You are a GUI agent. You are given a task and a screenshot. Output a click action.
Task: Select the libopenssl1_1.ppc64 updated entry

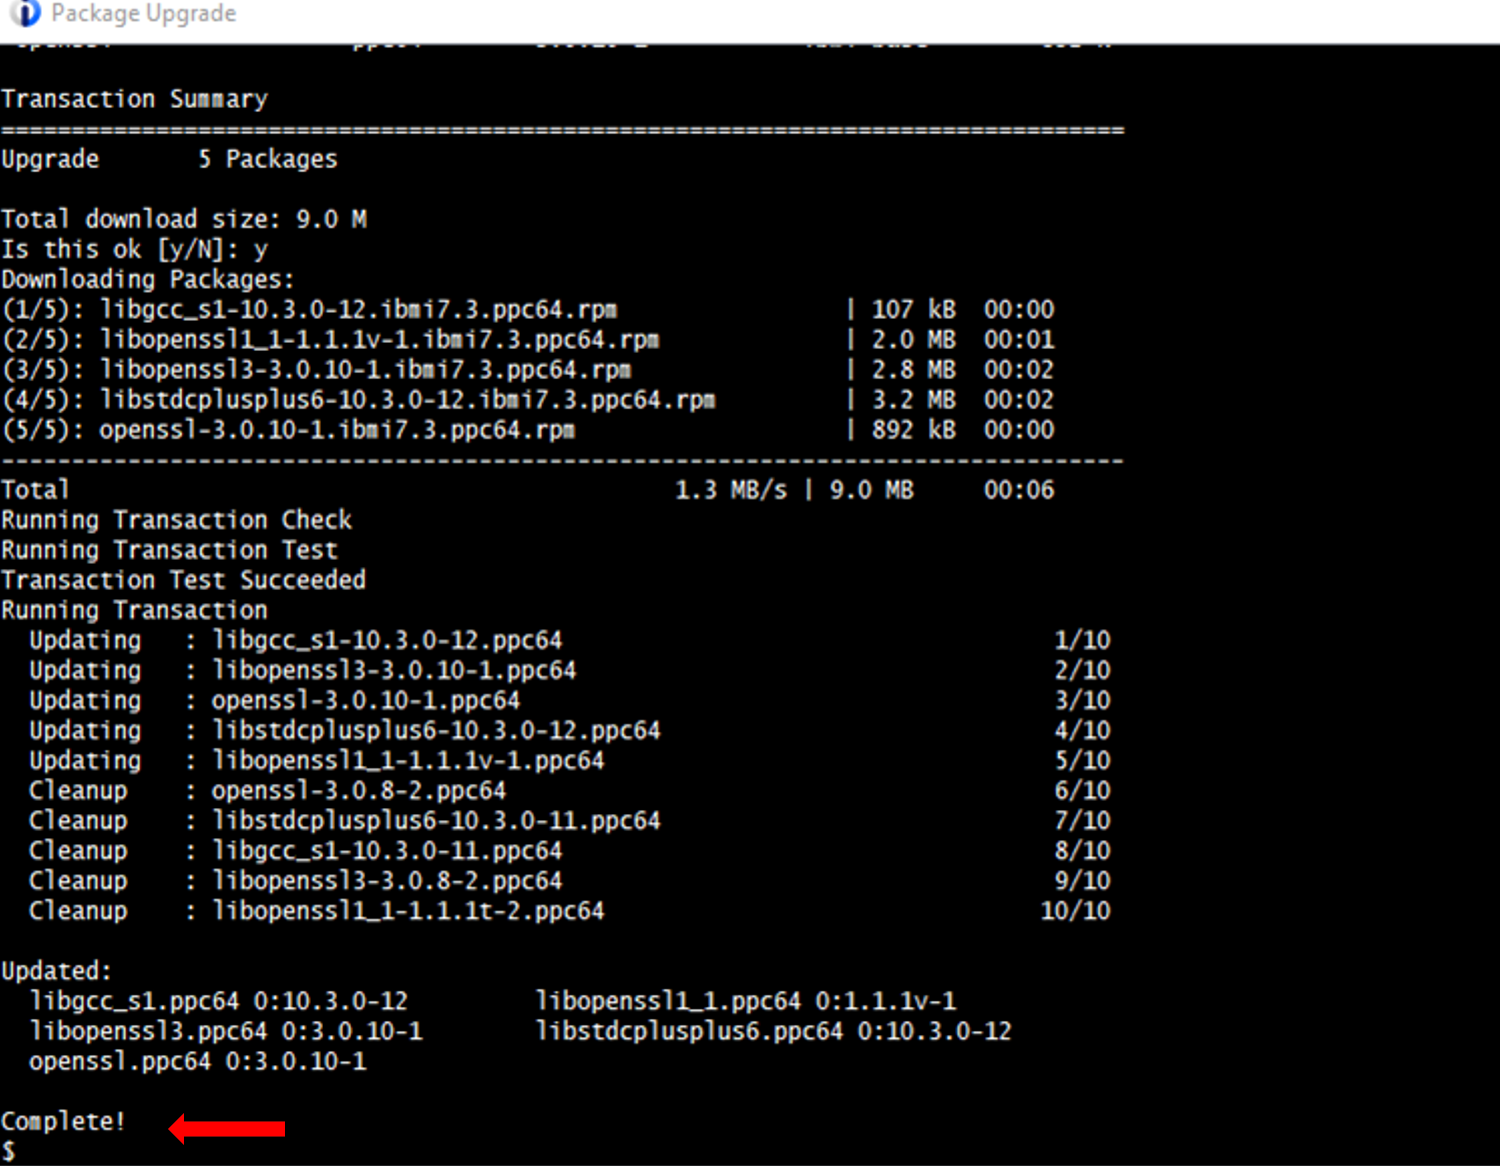point(745,1000)
